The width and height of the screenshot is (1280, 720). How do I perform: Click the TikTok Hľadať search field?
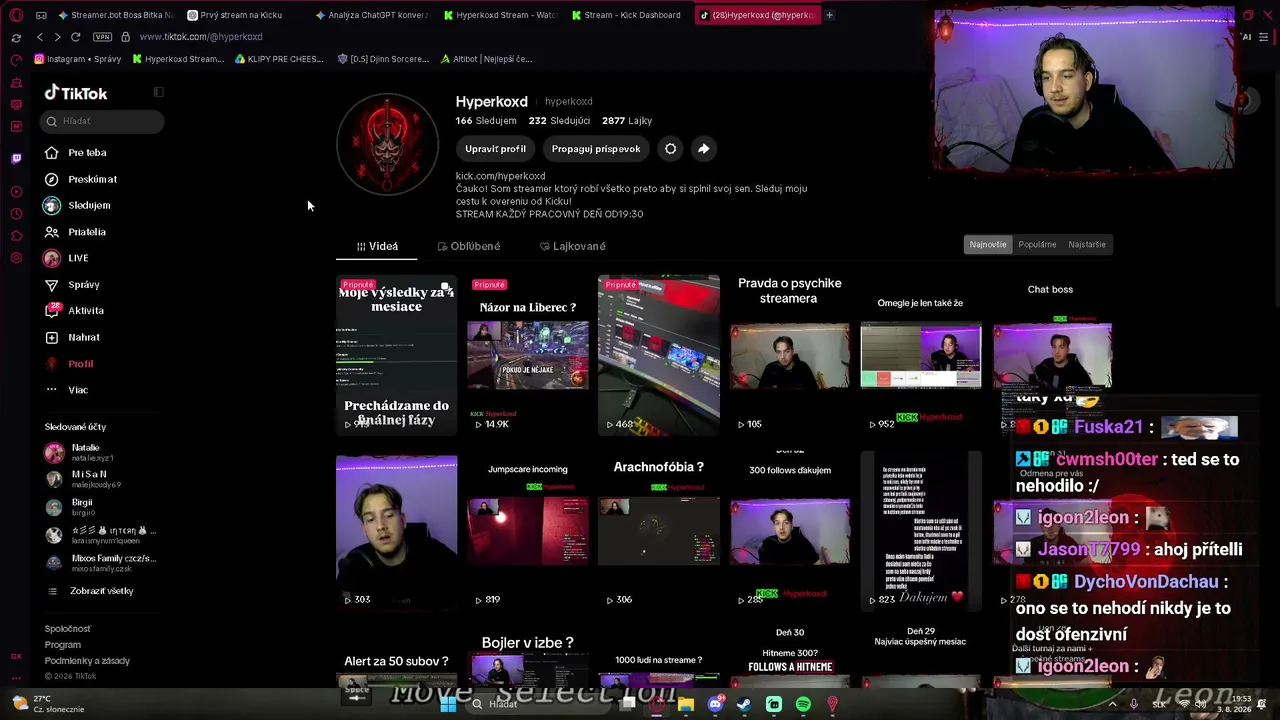click(102, 121)
